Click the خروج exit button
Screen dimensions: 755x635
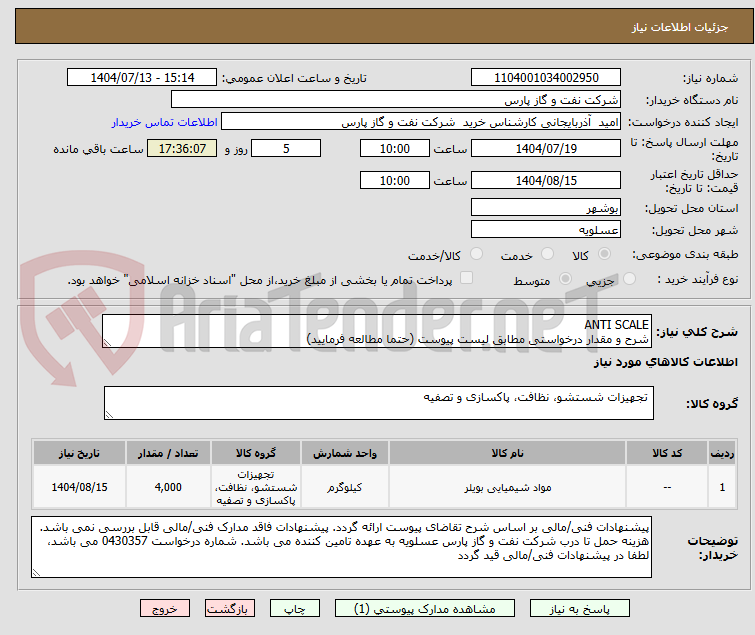[x=165, y=609]
